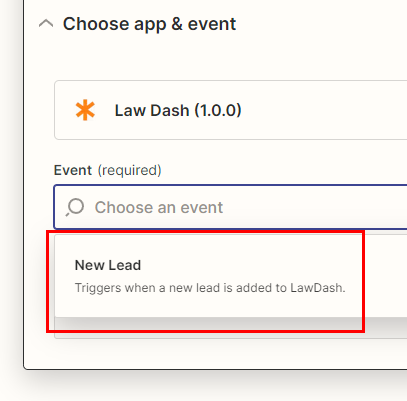407x401 pixels.
Task: Click the Event (required) field label
Action: [x=108, y=170]
